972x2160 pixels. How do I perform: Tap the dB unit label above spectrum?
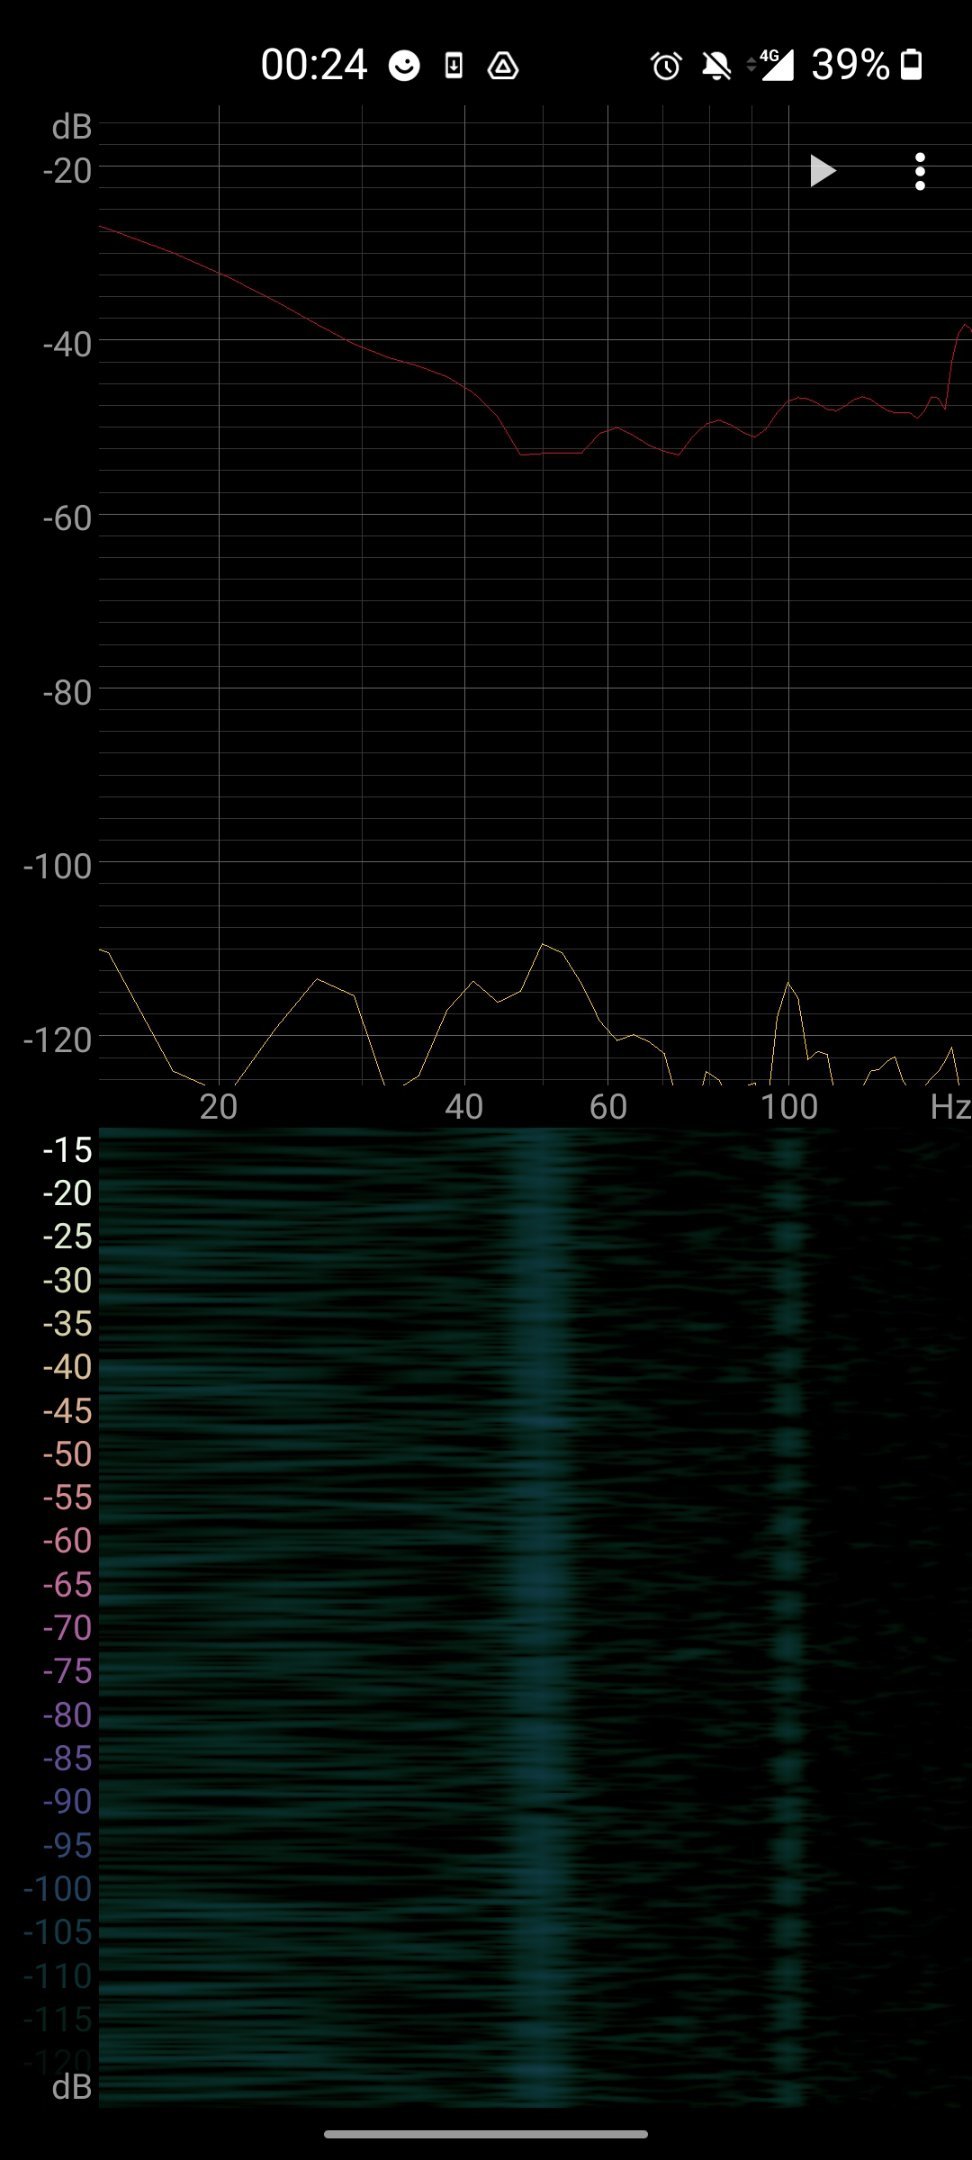(72, 127)
